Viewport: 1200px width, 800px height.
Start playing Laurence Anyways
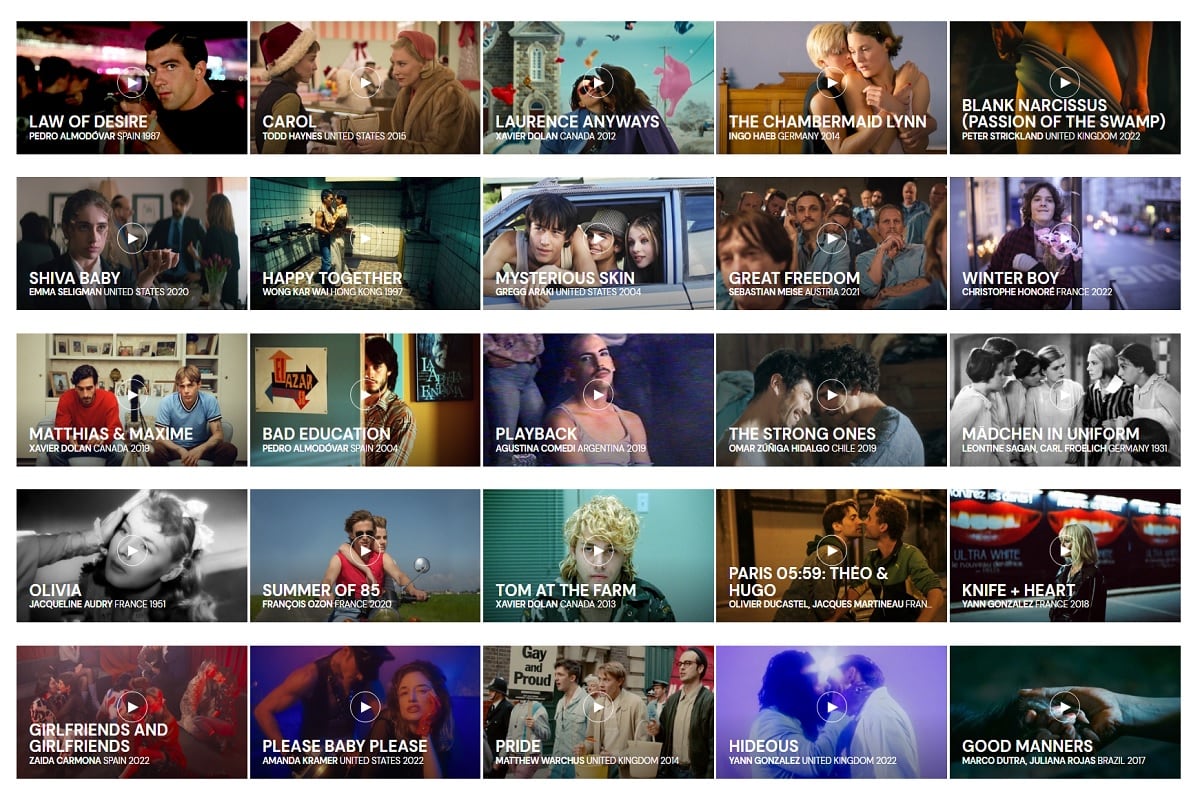[x=598, y=82]
